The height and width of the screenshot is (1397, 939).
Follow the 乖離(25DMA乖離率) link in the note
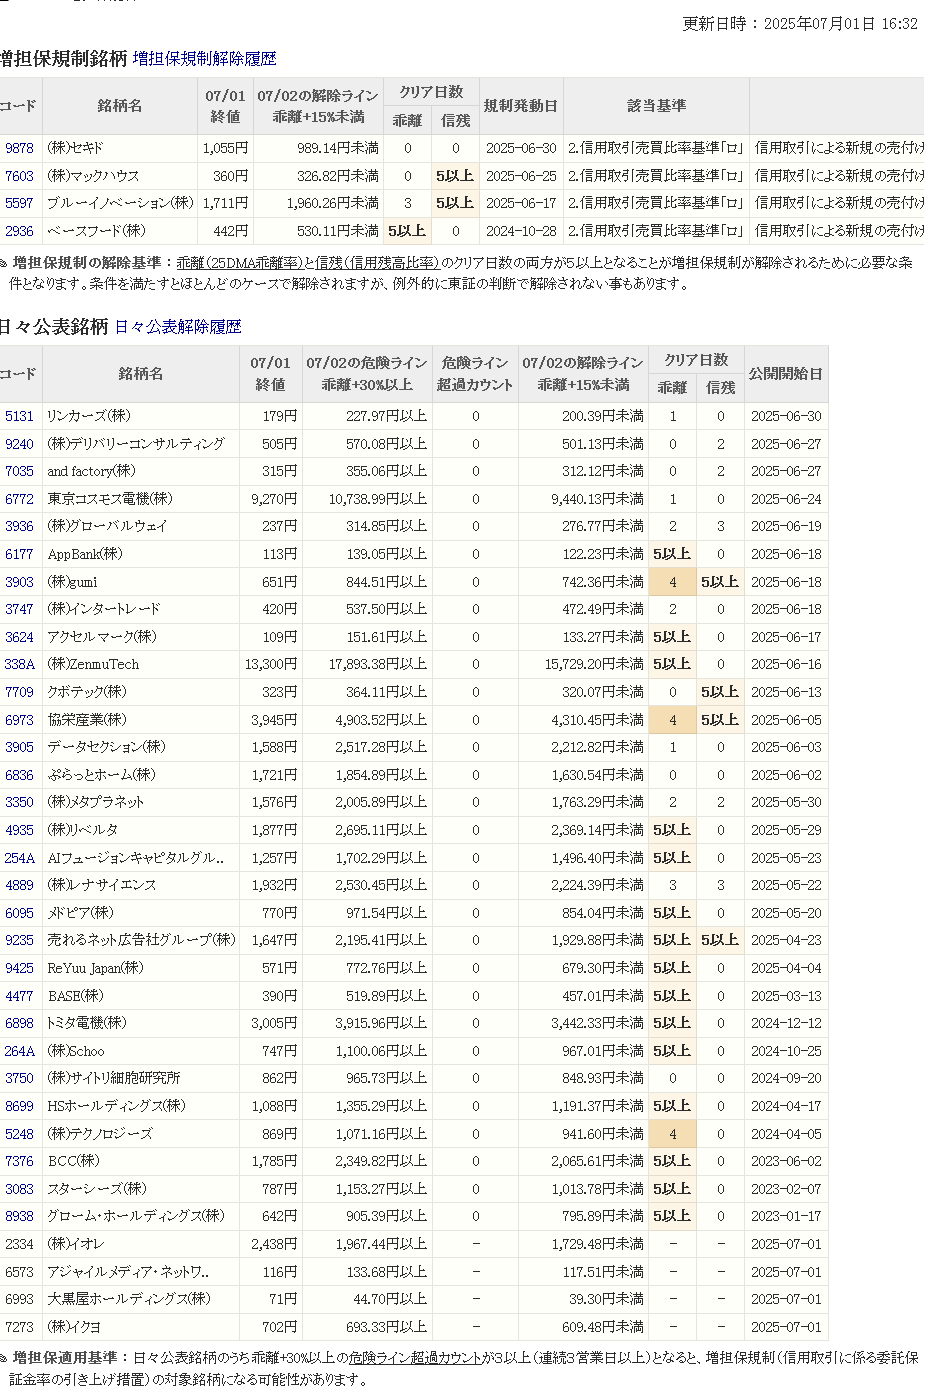[x=239, y=263]
